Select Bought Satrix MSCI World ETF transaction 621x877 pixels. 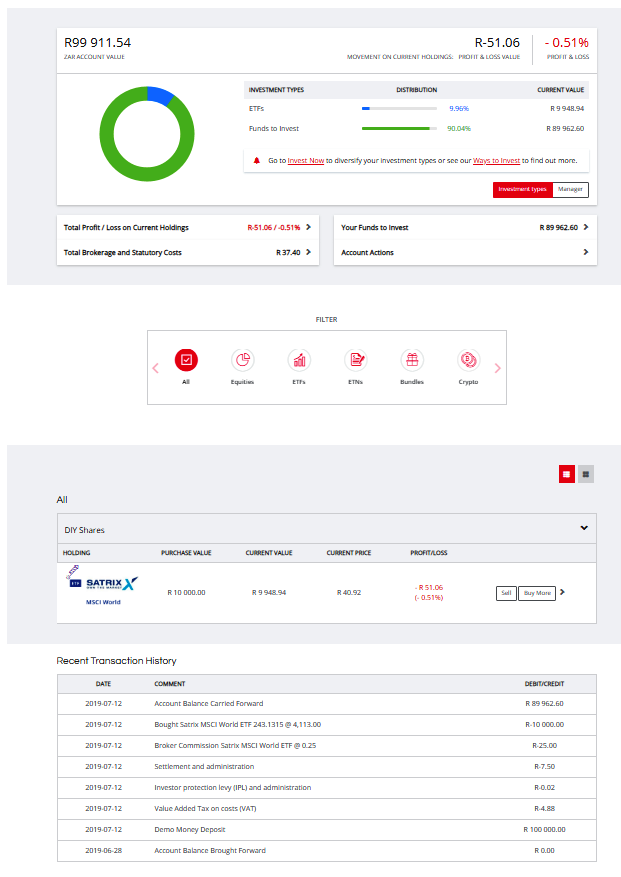coord(327,725)
